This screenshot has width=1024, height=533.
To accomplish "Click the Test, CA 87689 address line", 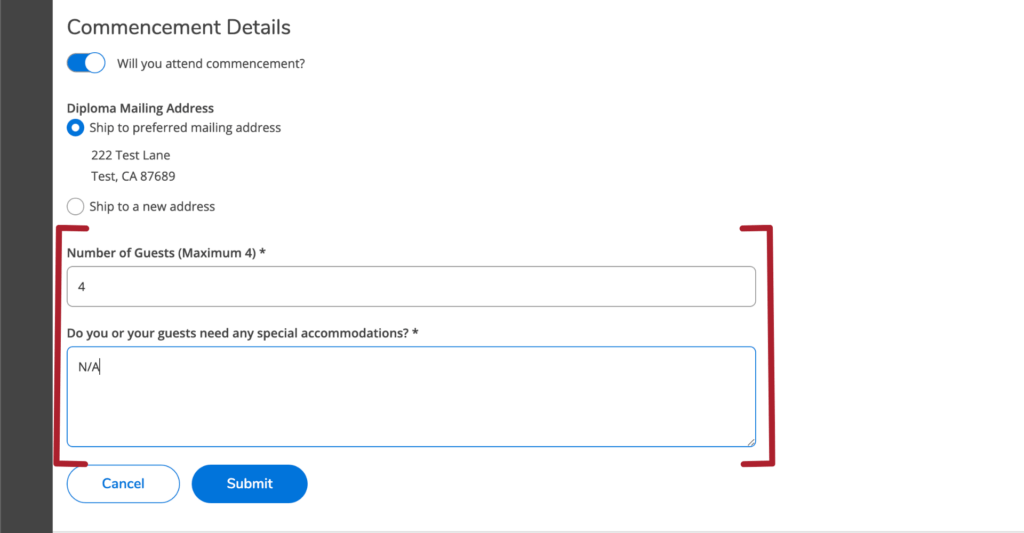I will pos(133,177).
